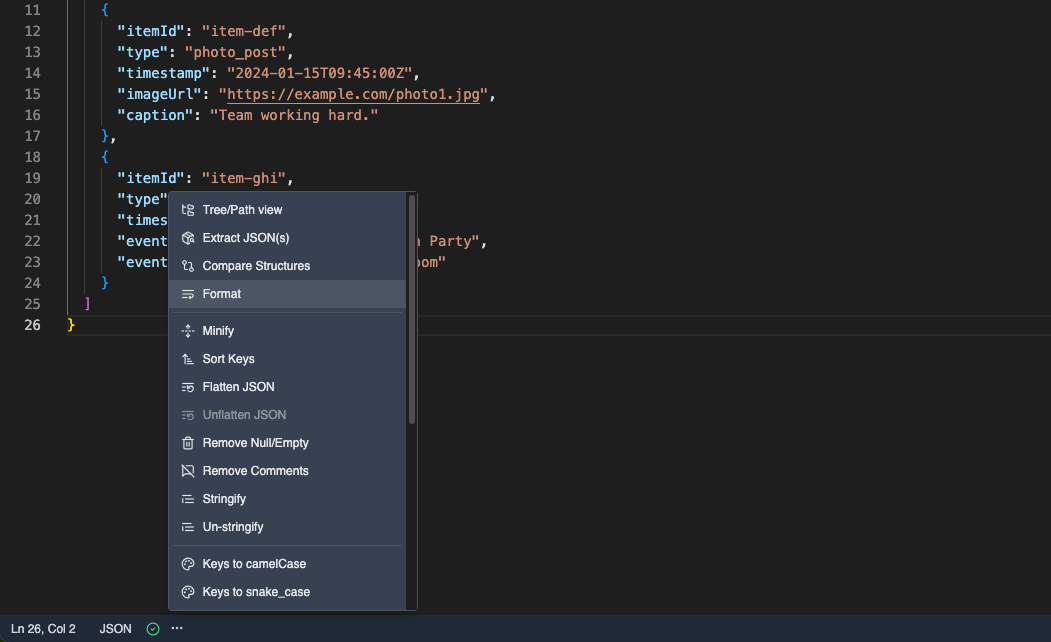The image size is (1051, 642).
Task: Select Compare Structures in the menu
Action: (289, 266)
